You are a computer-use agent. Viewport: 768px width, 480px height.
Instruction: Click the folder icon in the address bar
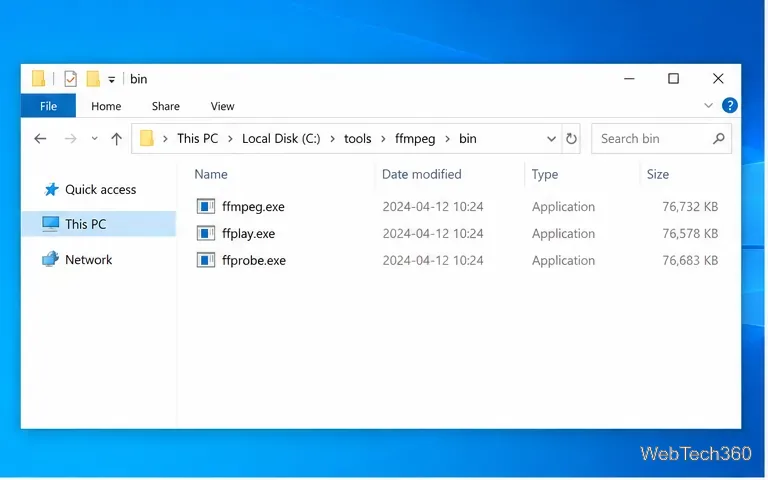(x=146, y=138)
